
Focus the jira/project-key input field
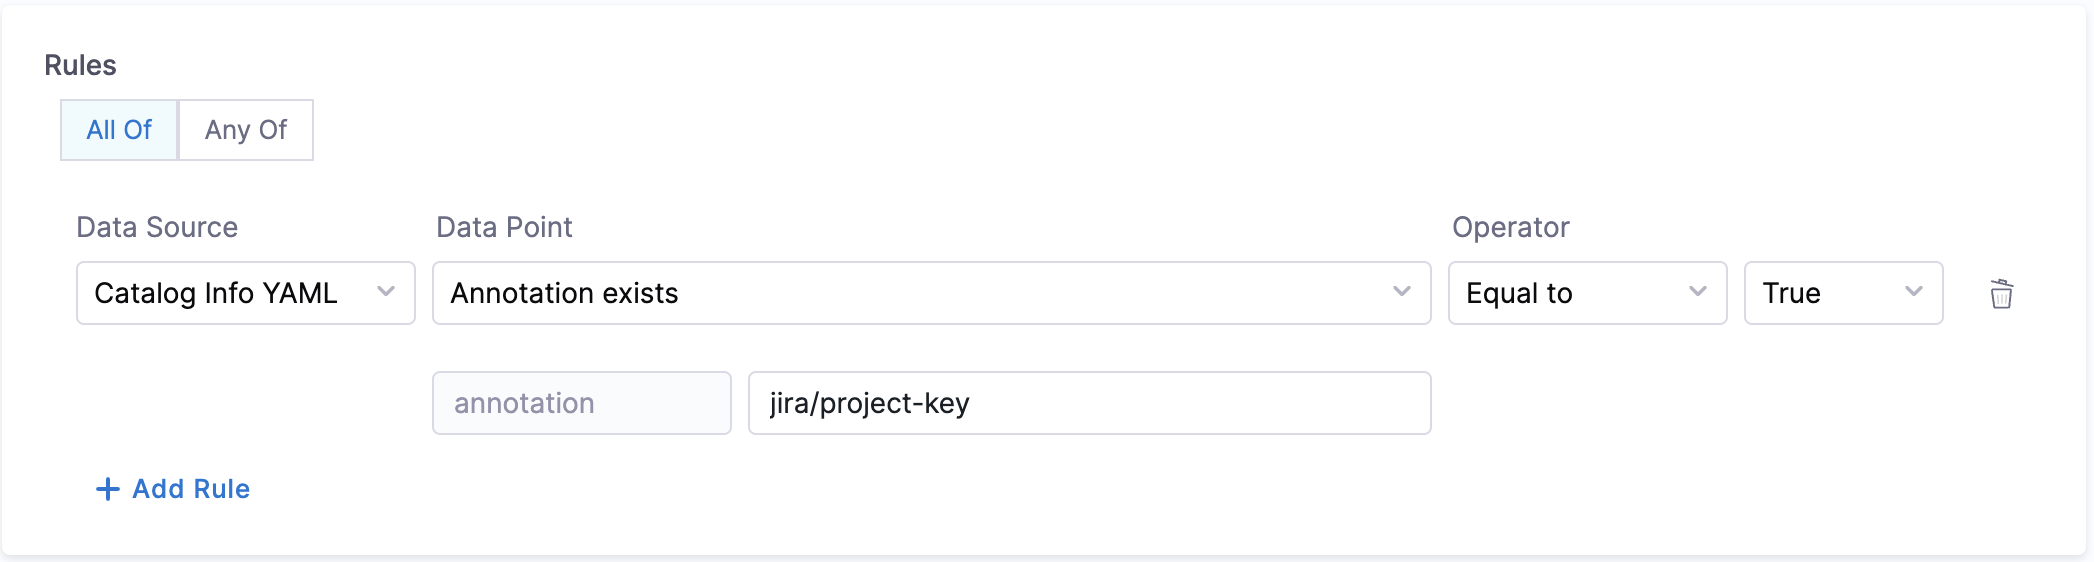(x=1089, y=403)
